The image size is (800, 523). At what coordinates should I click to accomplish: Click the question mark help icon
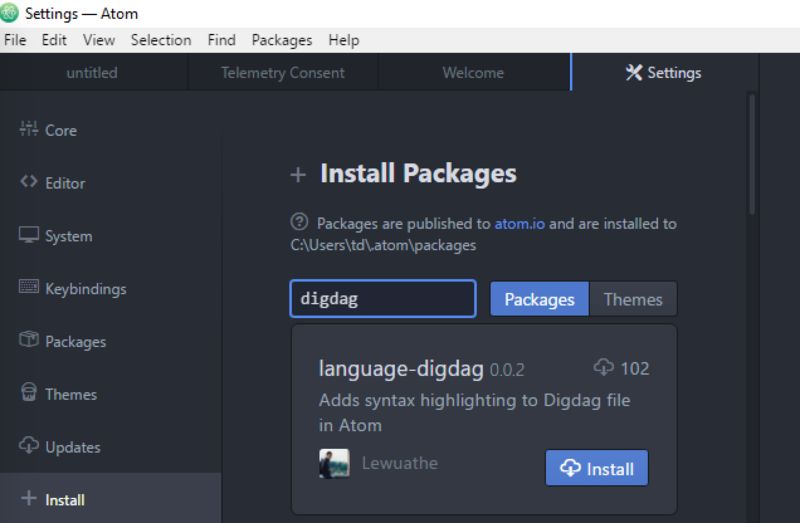click(x=299, y=222)
